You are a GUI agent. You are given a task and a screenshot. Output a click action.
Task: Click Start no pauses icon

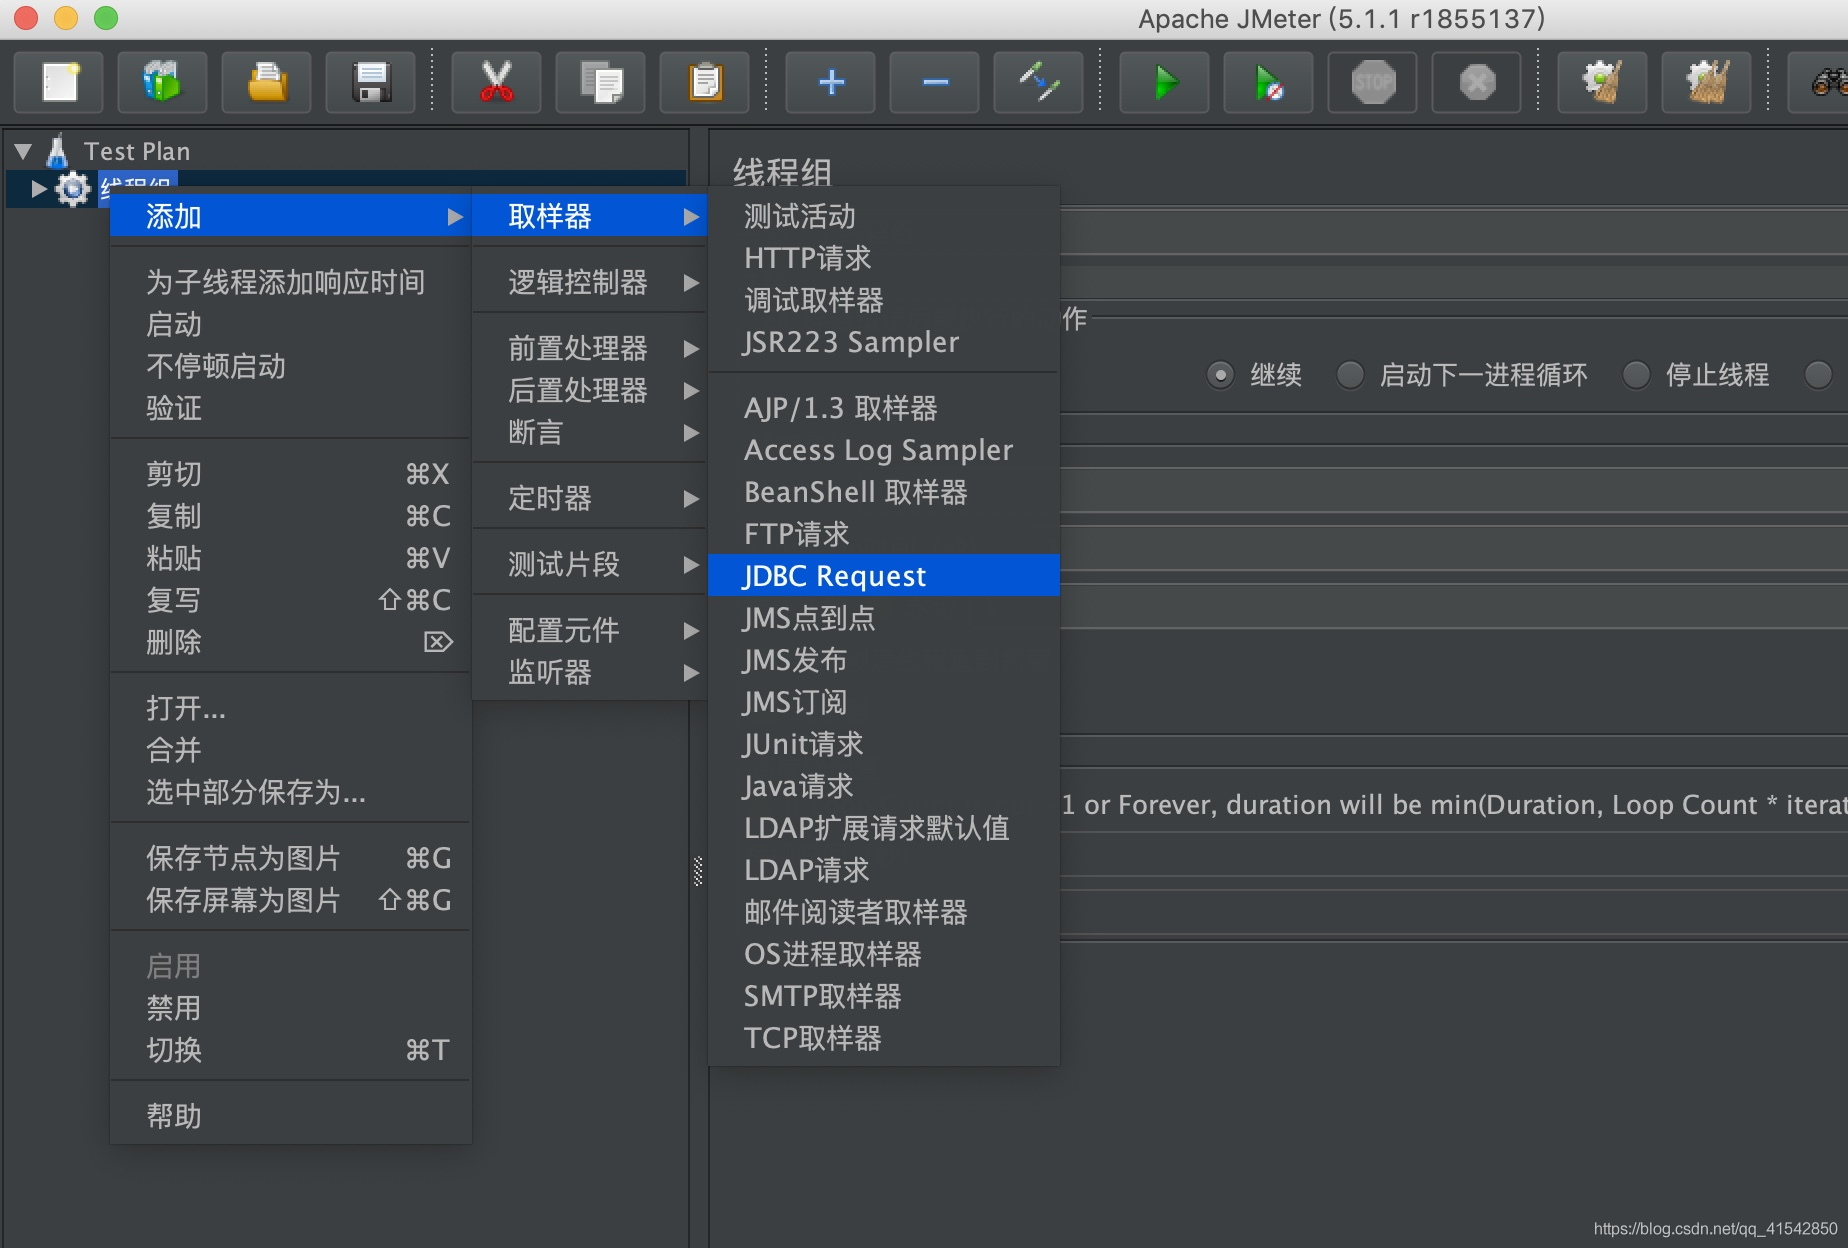tap(1269, 82)
